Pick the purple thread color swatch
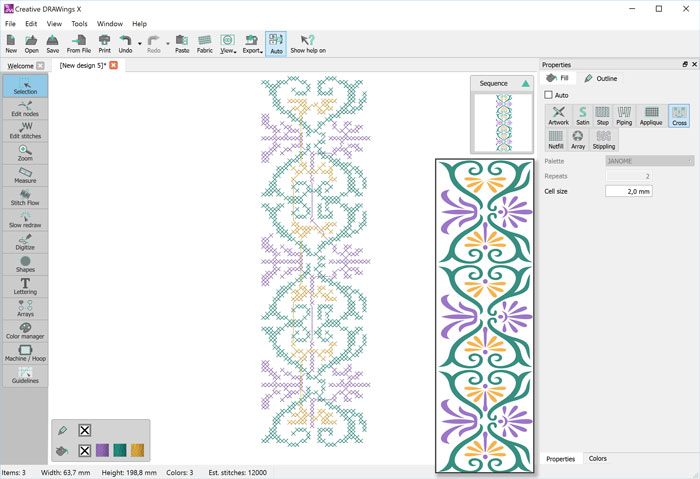The height and width of the screenshot is (479, 700). [x=103, y=451]
